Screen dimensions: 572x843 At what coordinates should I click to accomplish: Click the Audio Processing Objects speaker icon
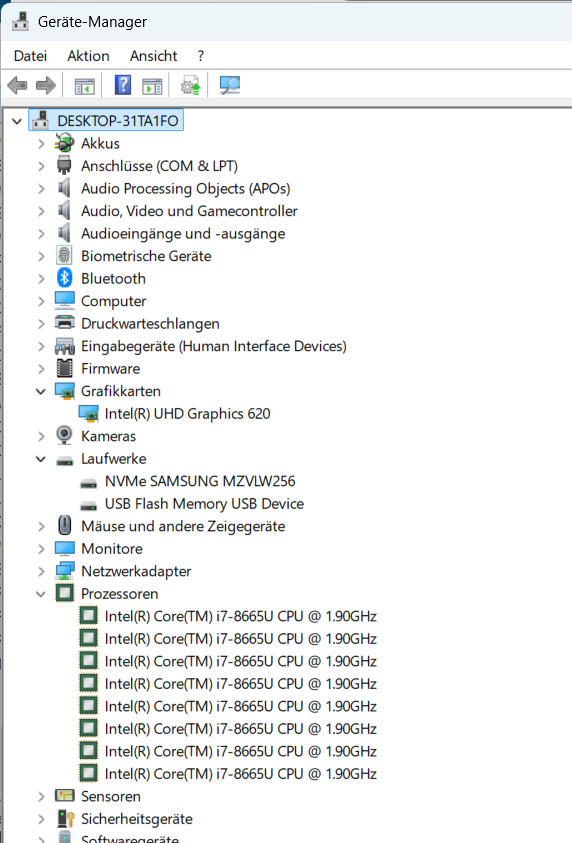[x=64, y=188]
